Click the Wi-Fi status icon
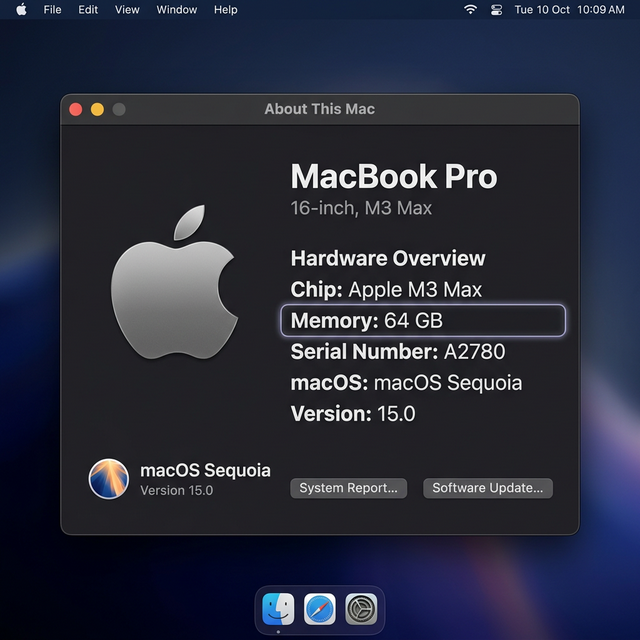The width and height of the screenshot is (640, 640). pyautogui.click(x=471, y=9)
